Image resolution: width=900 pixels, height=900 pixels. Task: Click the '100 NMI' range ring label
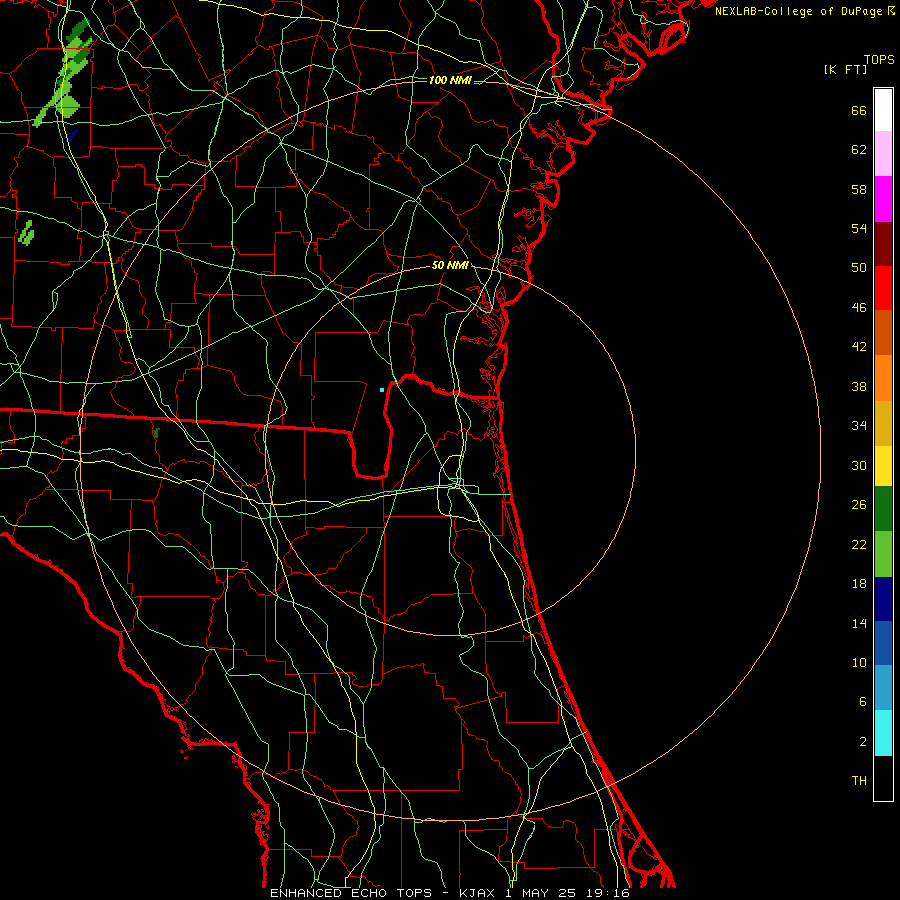click(x=450, y=80)
